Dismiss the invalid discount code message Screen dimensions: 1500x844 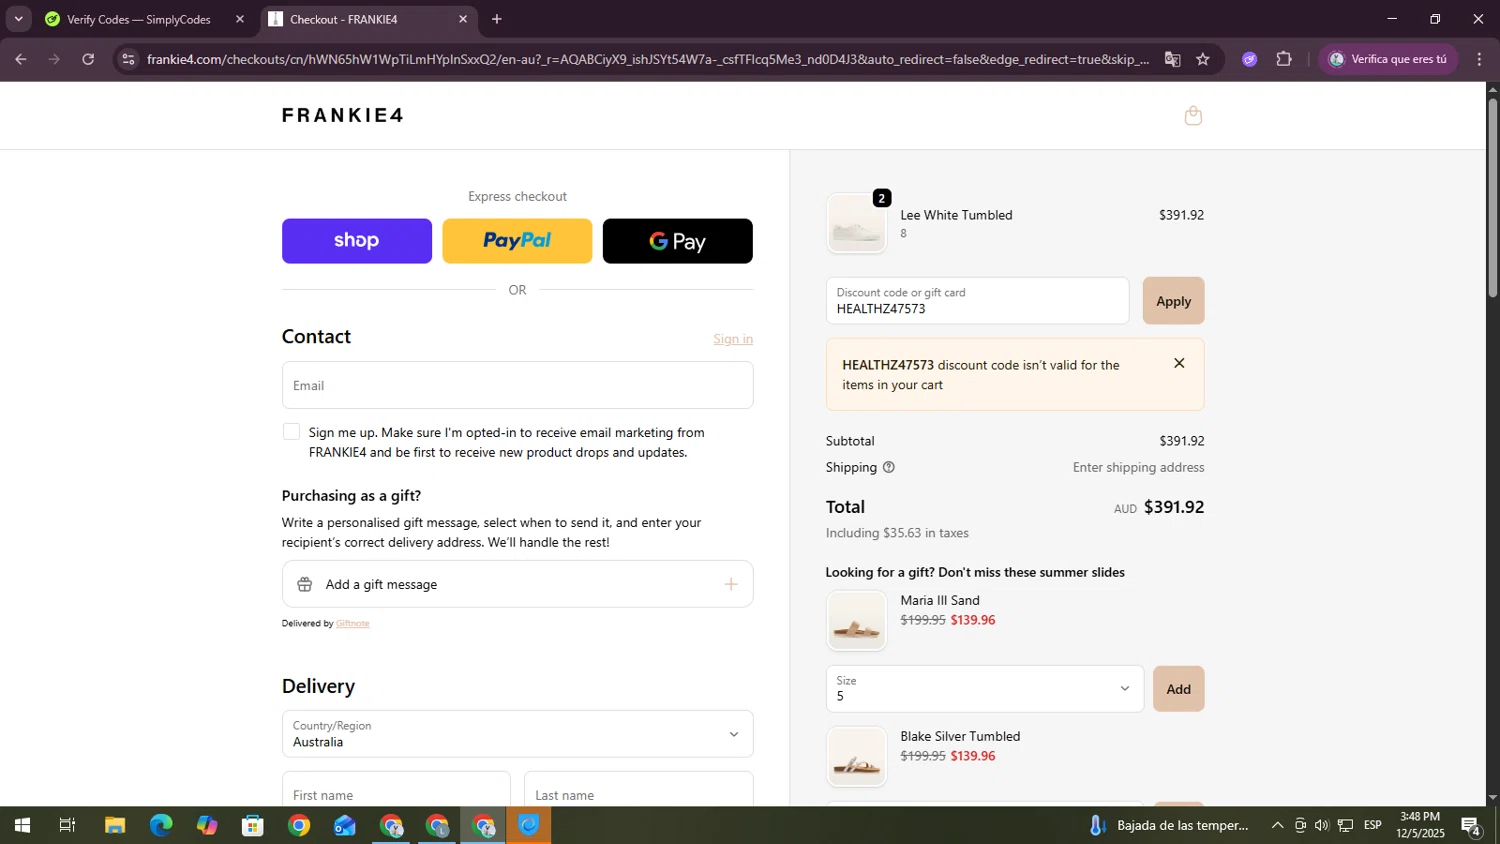pyautogui.click(x=1179, y=364)
